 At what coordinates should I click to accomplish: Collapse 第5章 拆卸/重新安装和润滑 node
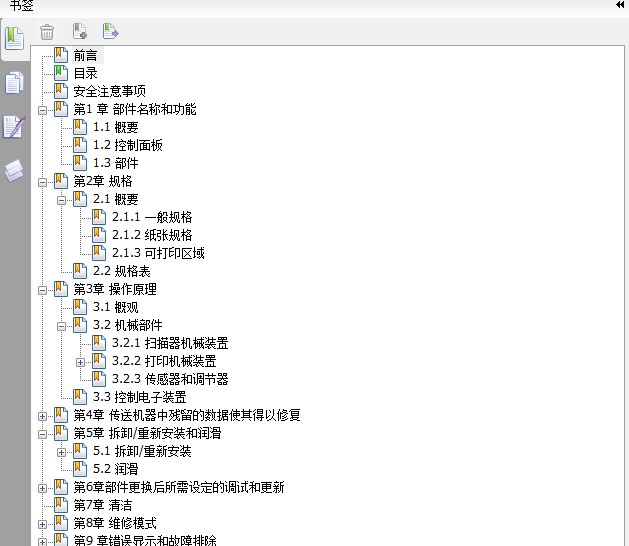42,434
